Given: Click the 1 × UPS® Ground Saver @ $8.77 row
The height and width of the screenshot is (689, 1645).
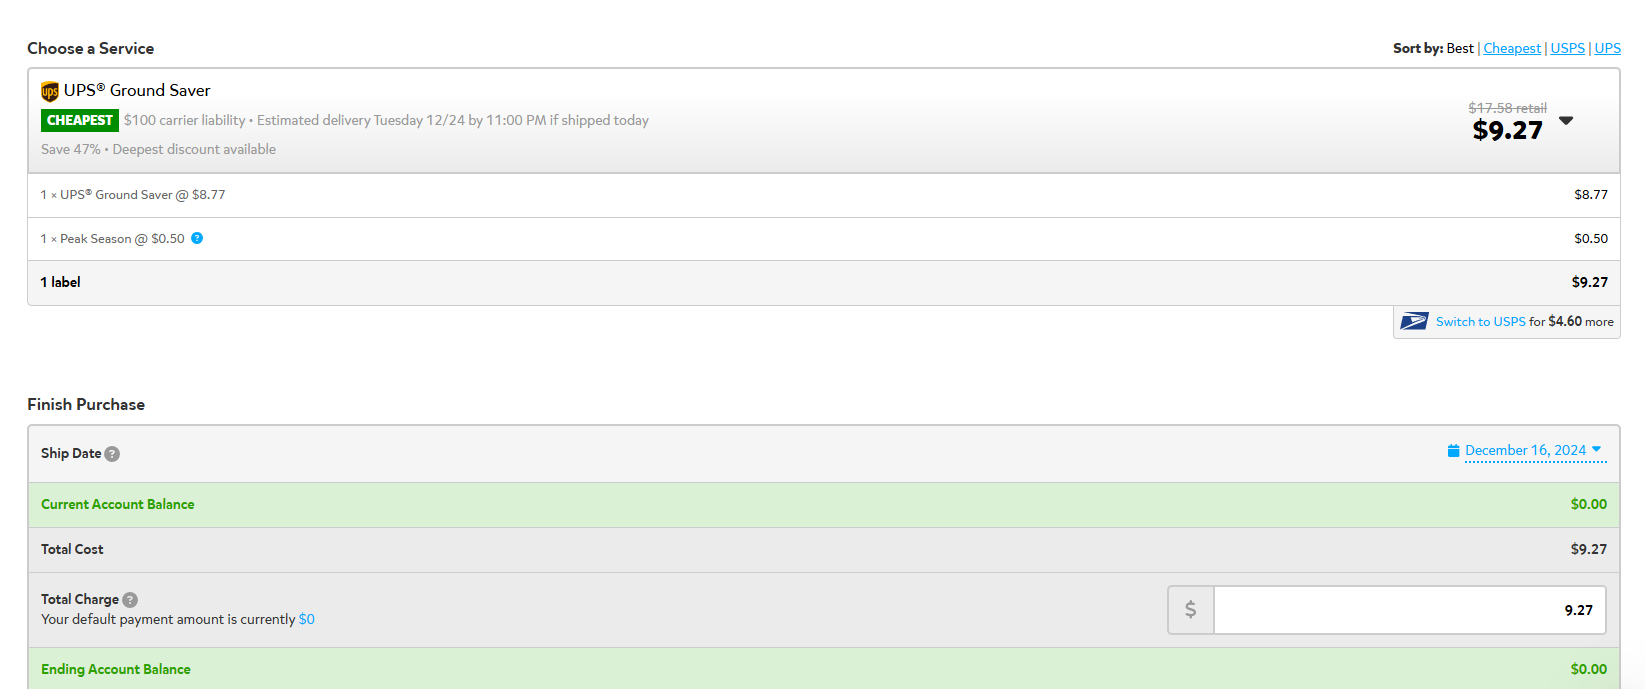Looking at the screenshot, I should [824, 195].
